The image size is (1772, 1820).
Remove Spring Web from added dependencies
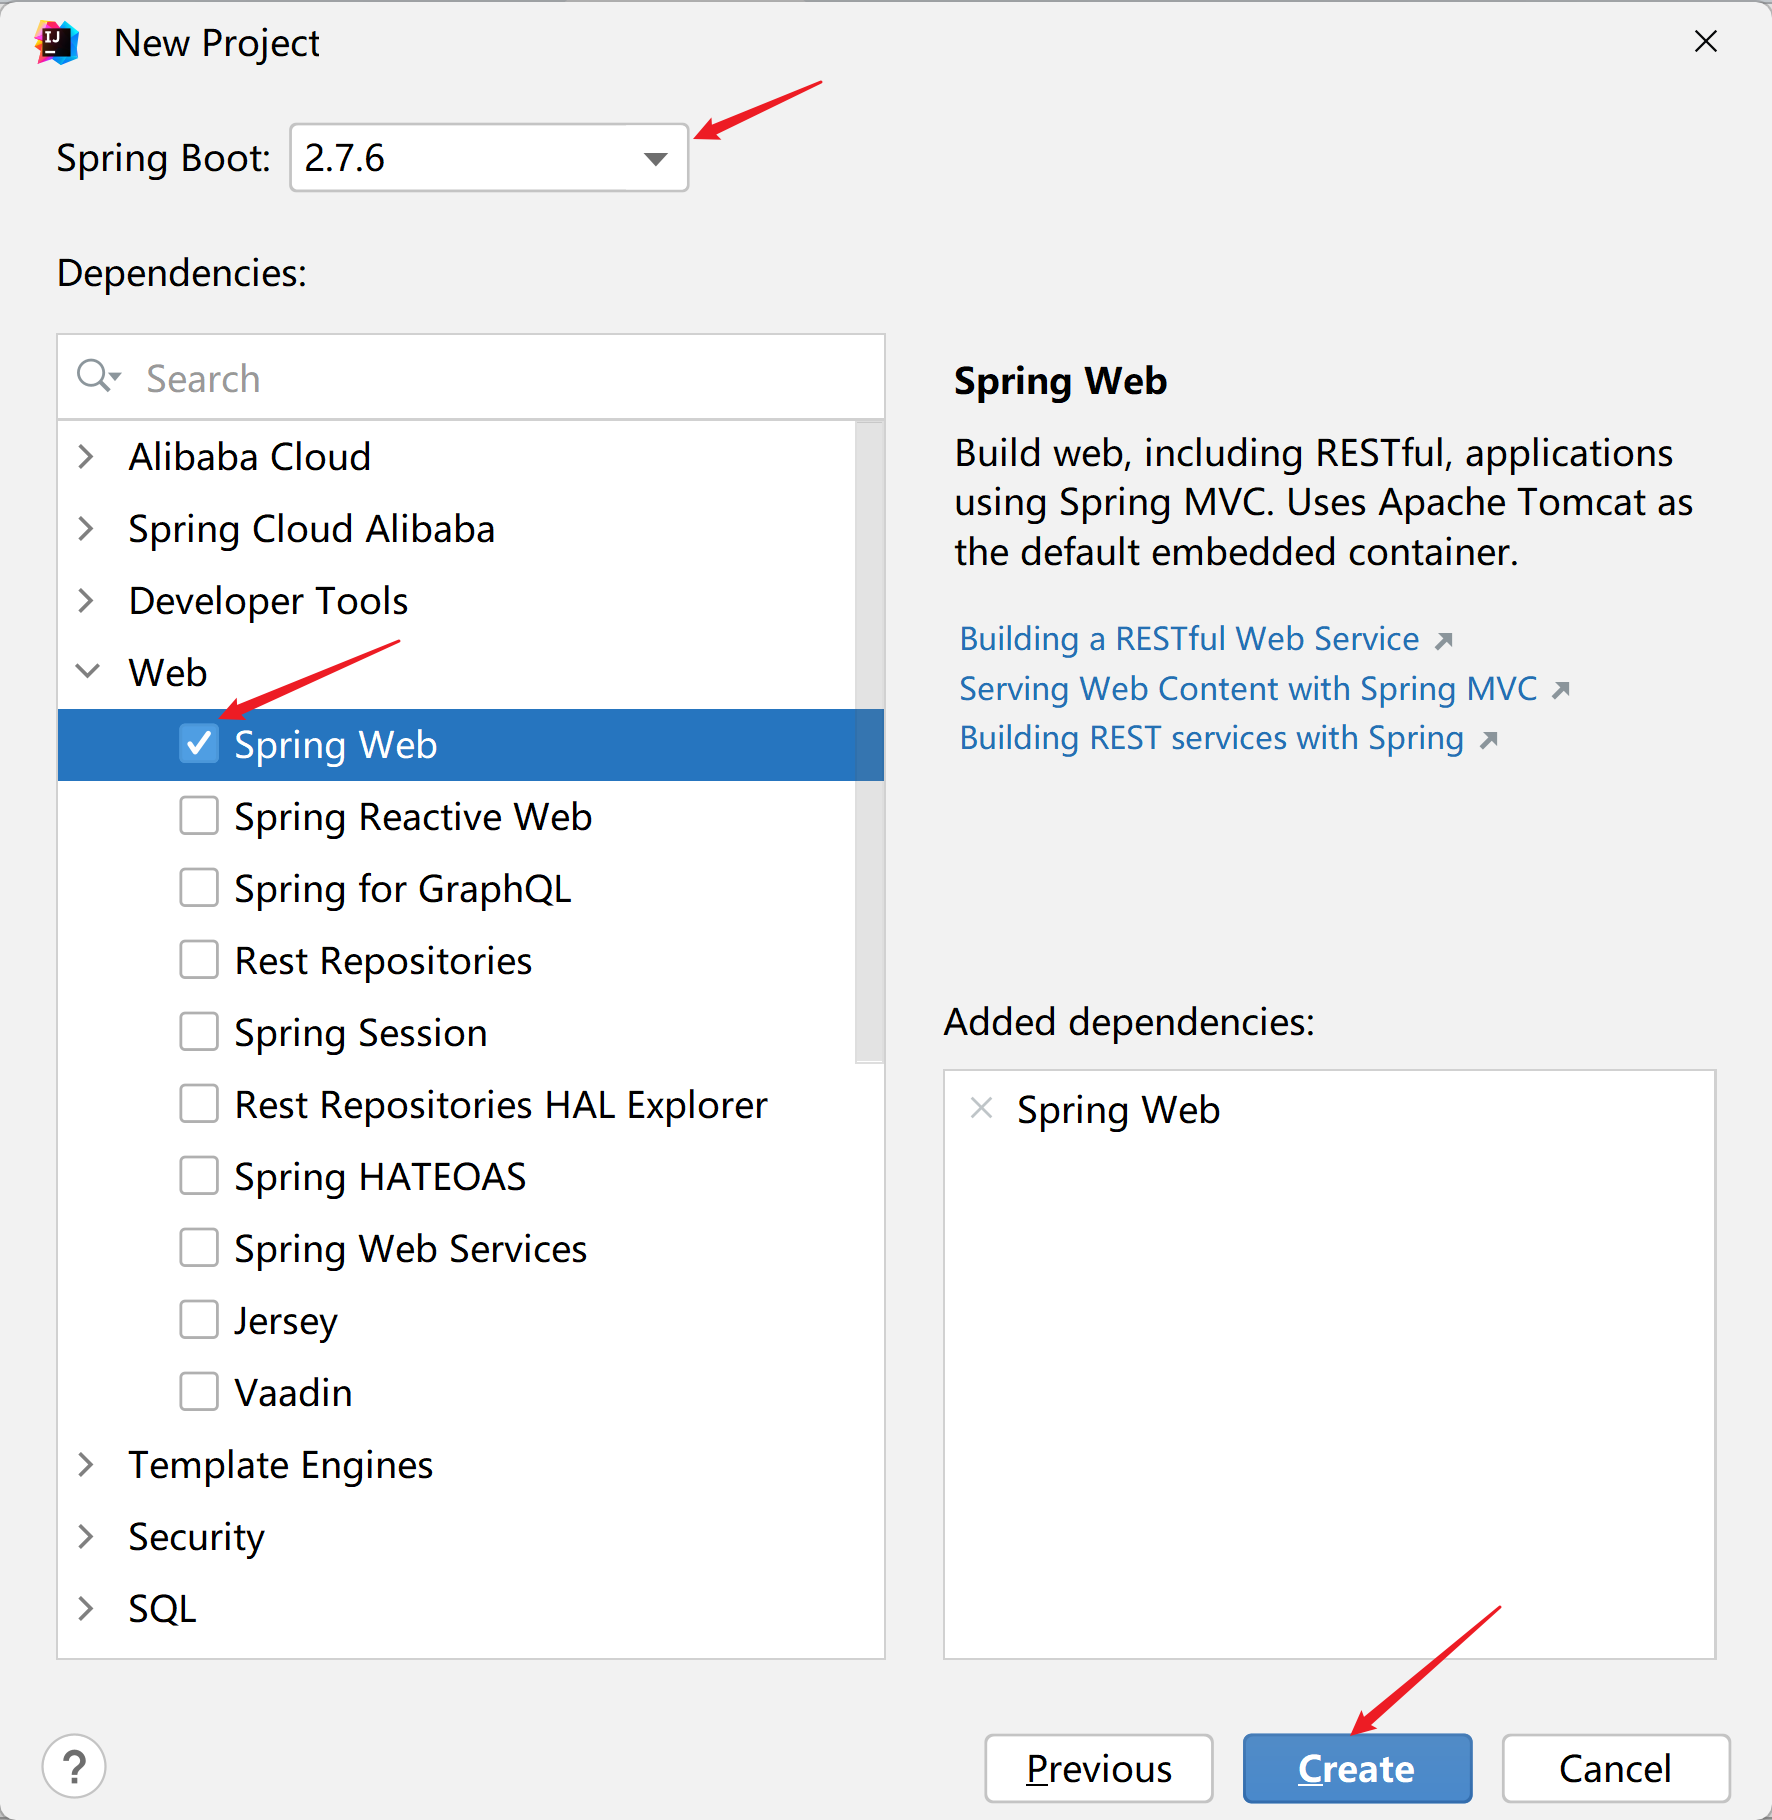[x=981, y=1108]
